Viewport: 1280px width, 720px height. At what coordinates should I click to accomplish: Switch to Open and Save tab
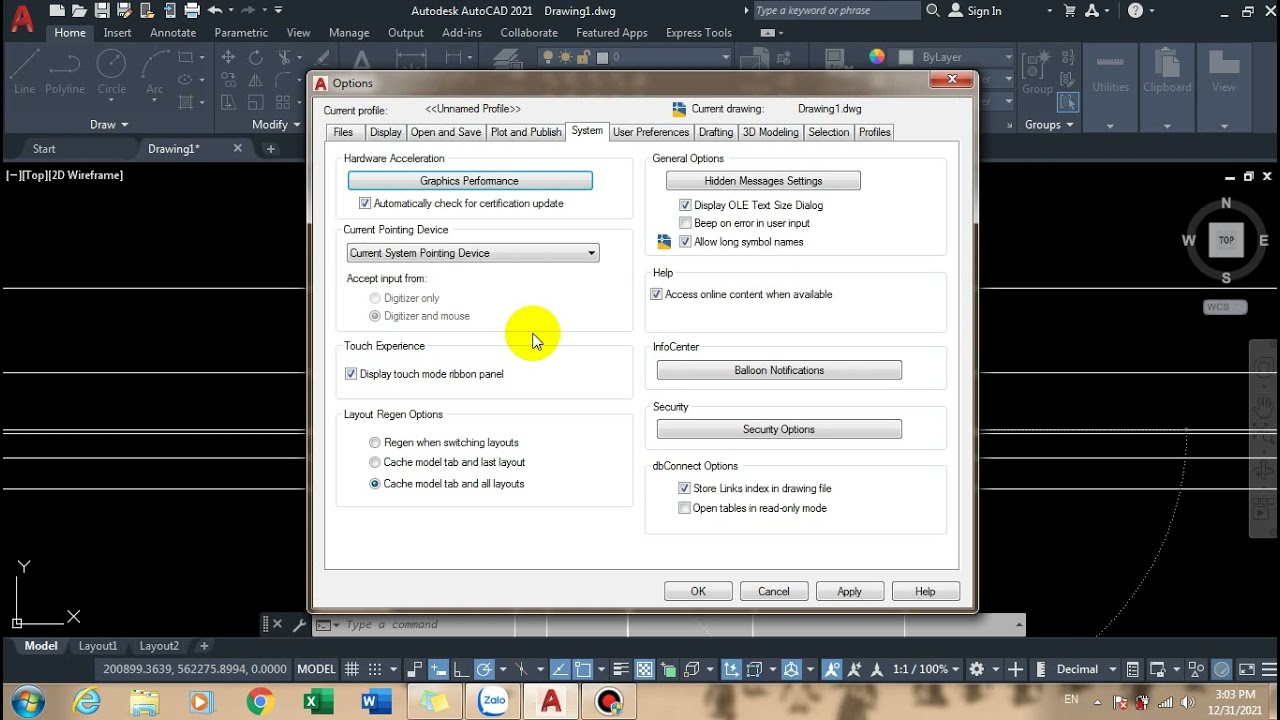446,132
